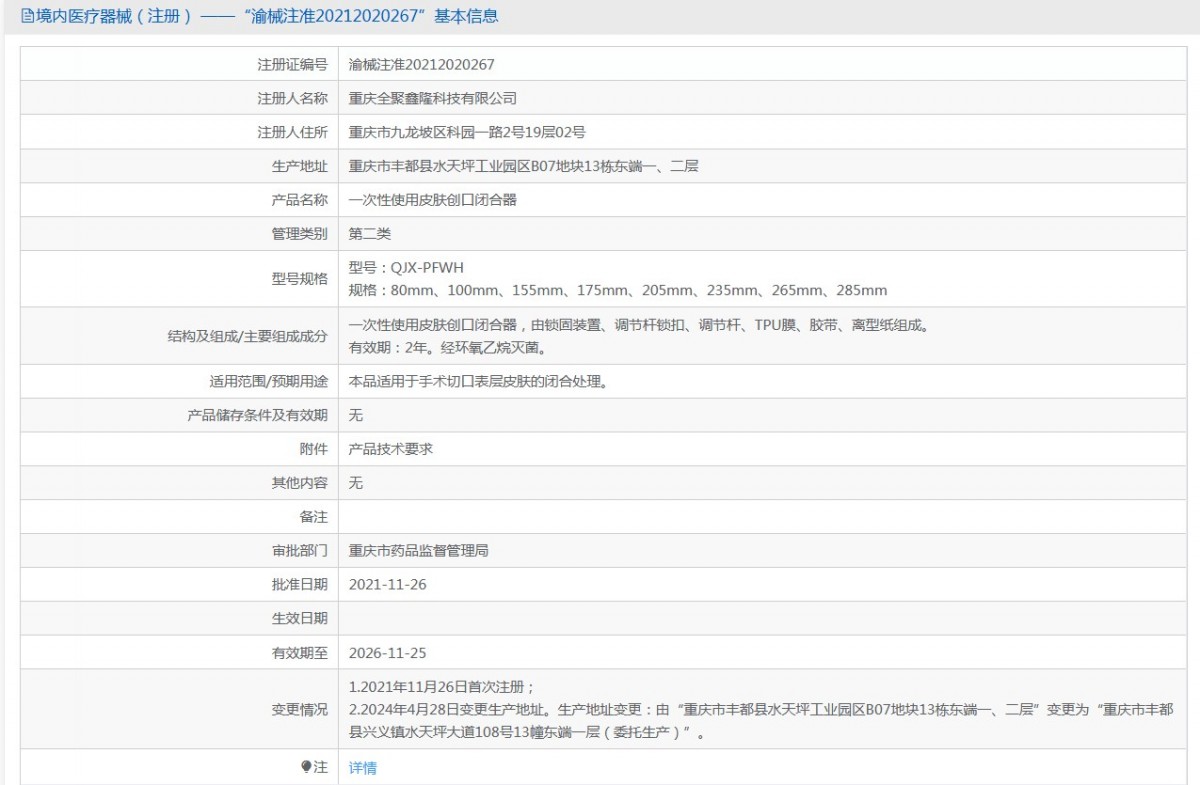Image resolution: width=1200 pixels, height=785 pixels.
Task: Select approval department 重庆市药品监督管理局
Action: click(x=419, y=551)
